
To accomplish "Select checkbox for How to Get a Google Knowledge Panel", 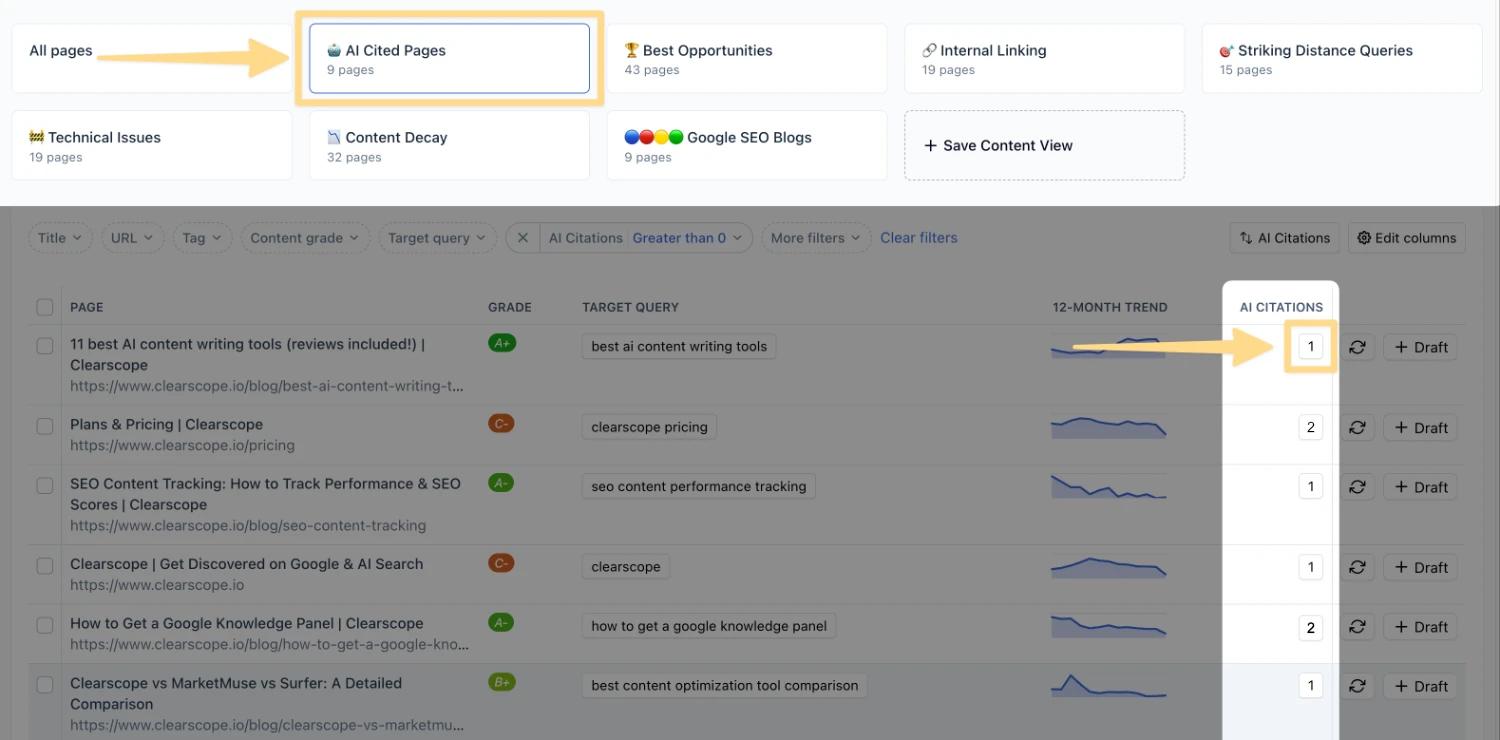I will click(x=45, y=625).
